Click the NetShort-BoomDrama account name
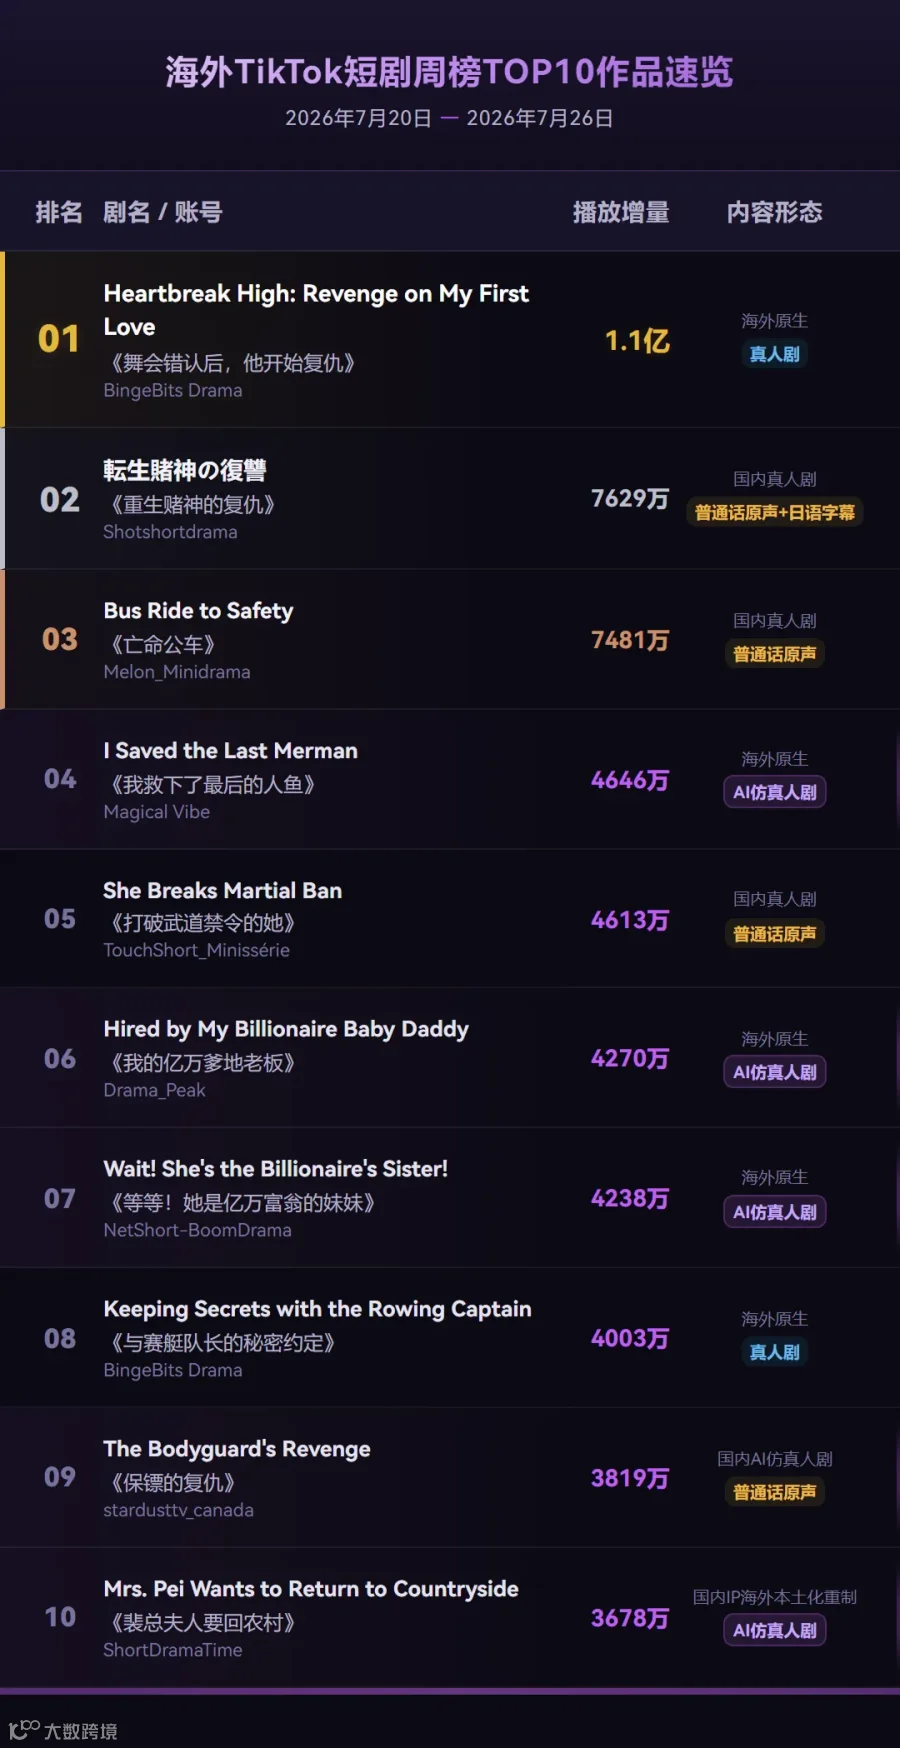 198,1230
